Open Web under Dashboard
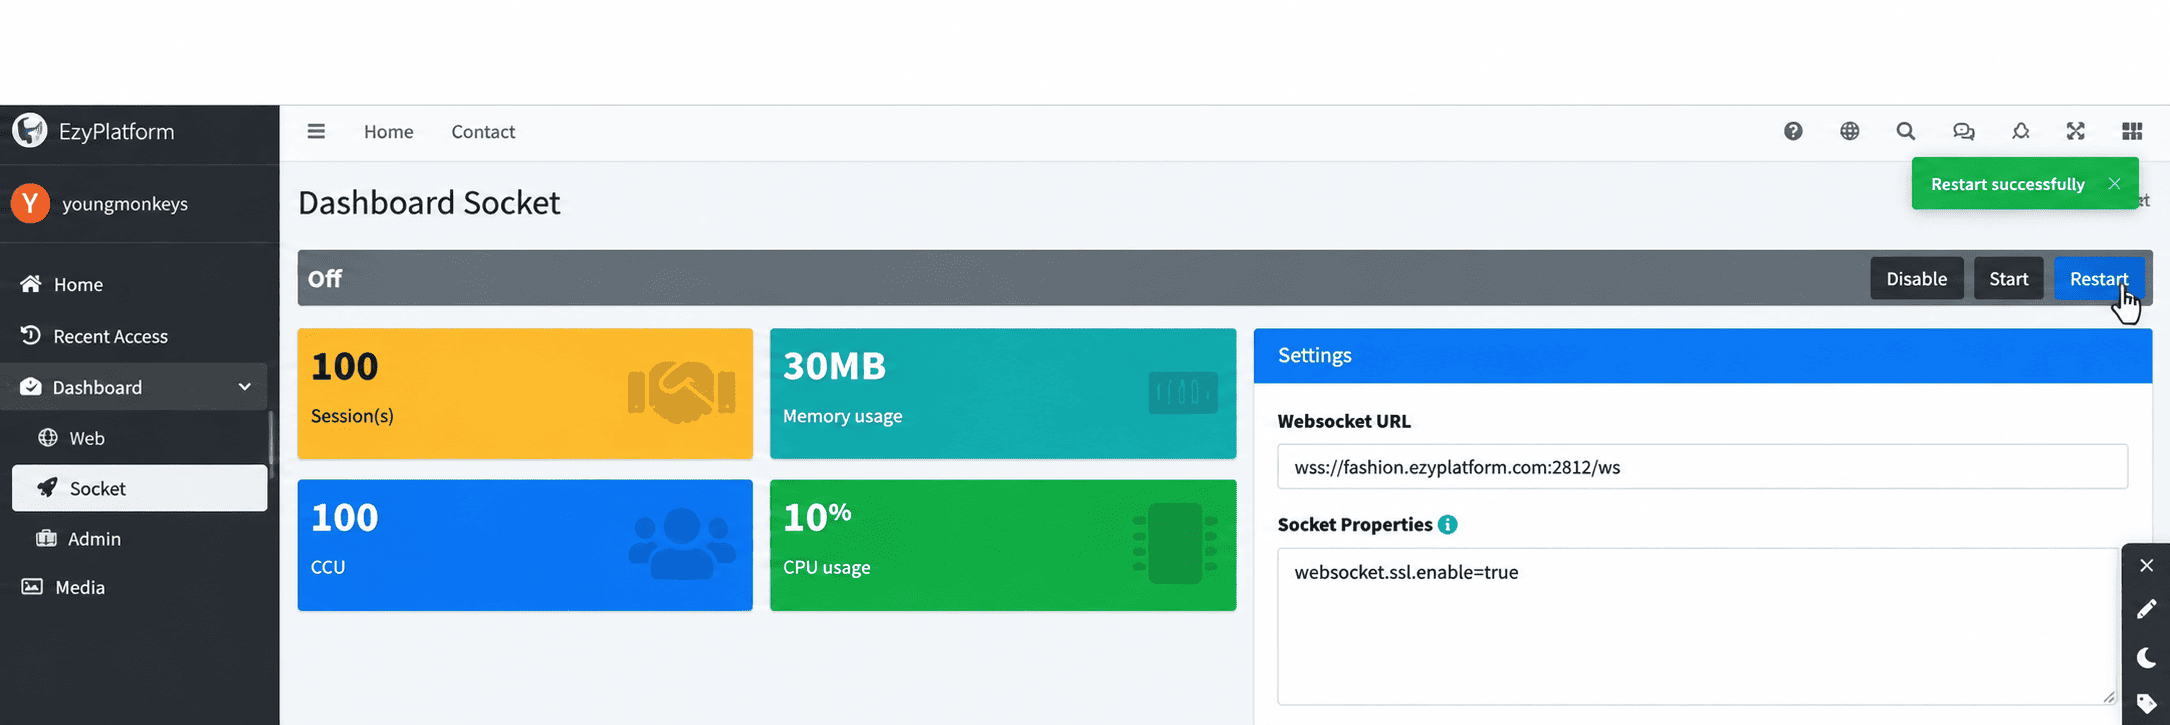The width and height of the screenshot is (2170, 725). point(140,438)
